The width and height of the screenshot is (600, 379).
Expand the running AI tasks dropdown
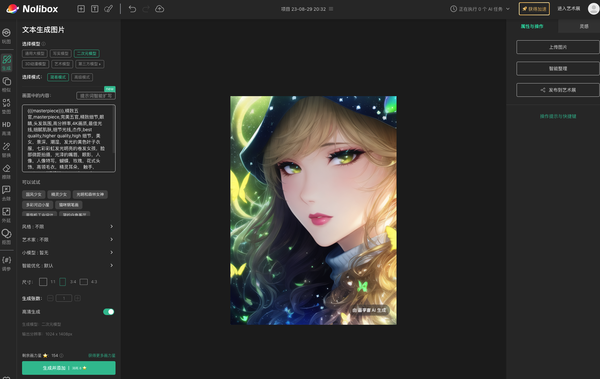point(508,9)
